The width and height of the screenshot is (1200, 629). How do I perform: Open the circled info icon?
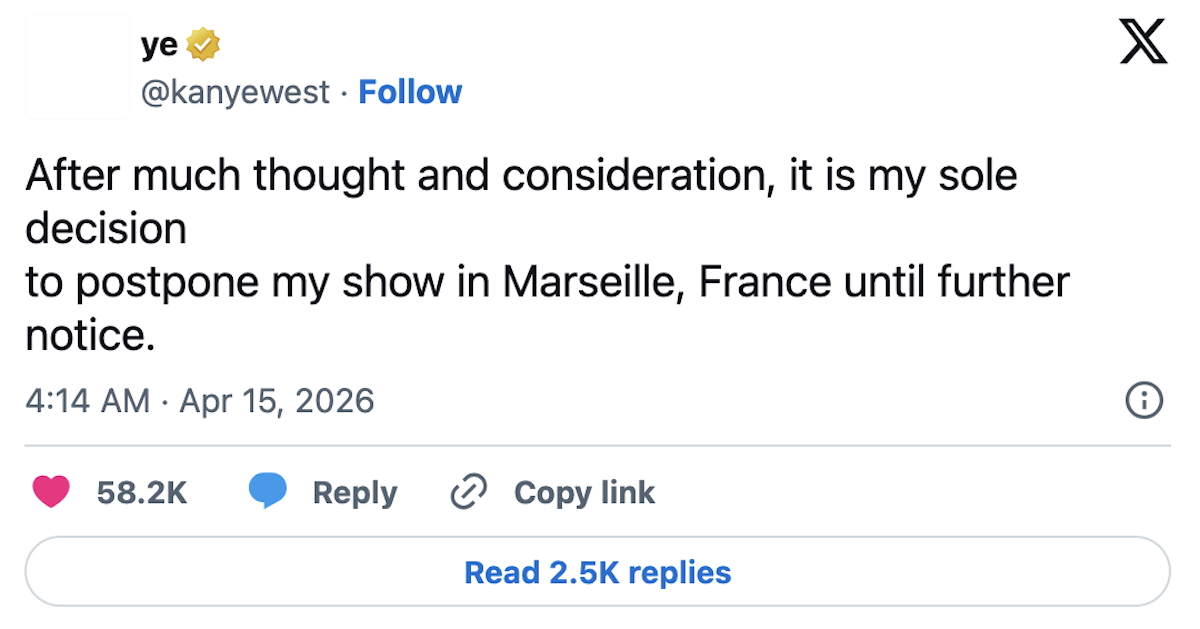click(x=1144, y=401)
